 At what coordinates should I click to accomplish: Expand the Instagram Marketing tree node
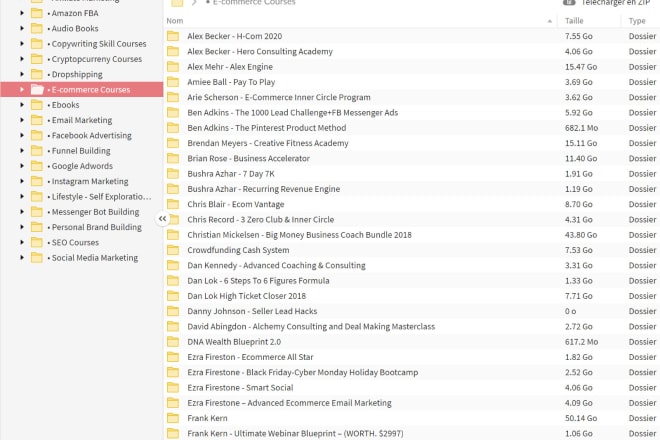22,181
